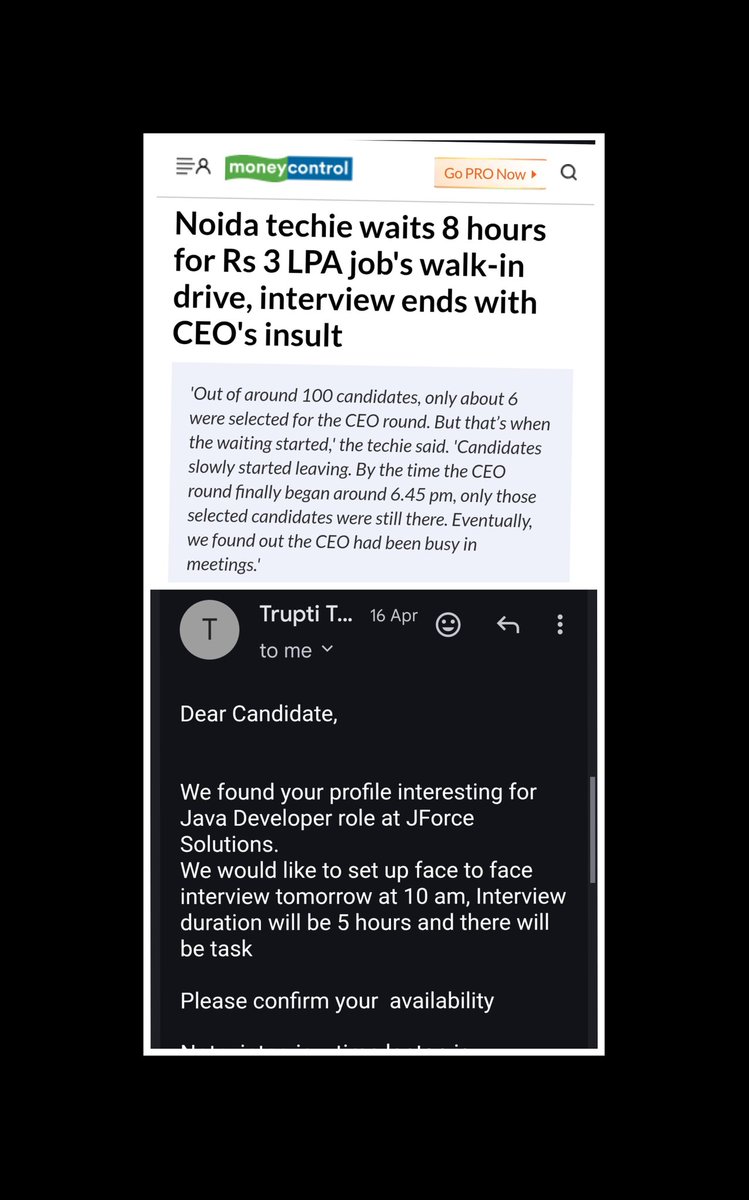
Task: Open sender name Trupti T...
Action: pos(306,614)
